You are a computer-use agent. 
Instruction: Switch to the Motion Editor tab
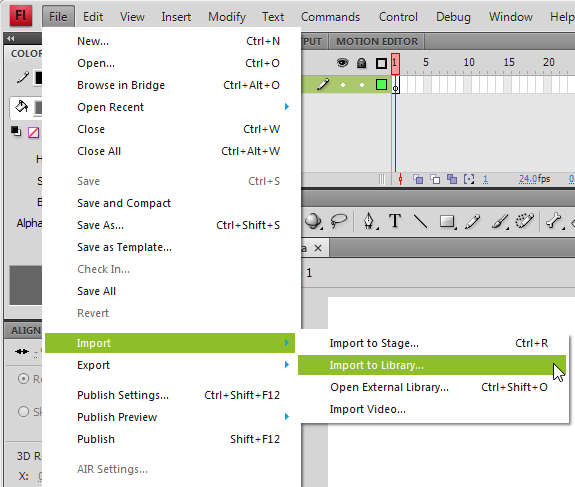[x=377, y=41]
